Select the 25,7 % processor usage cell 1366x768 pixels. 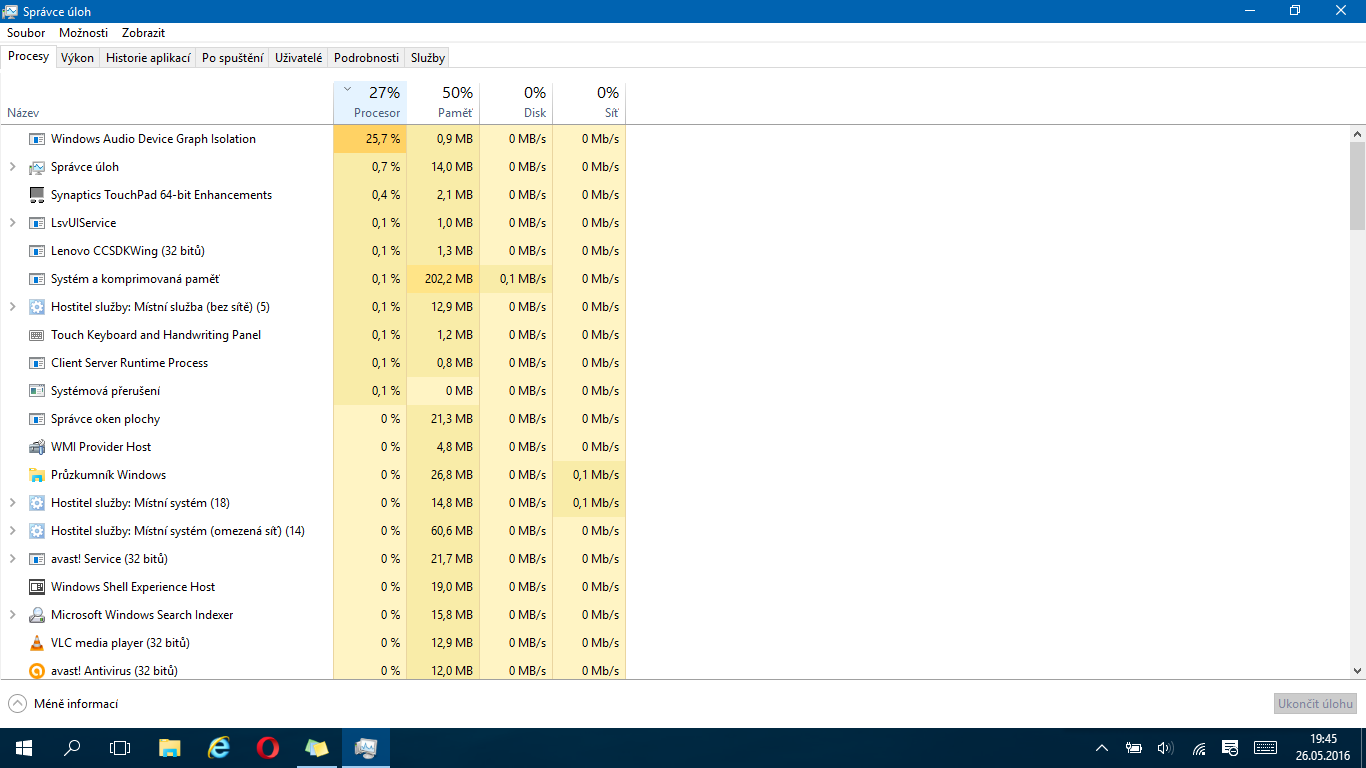[370, 139]
